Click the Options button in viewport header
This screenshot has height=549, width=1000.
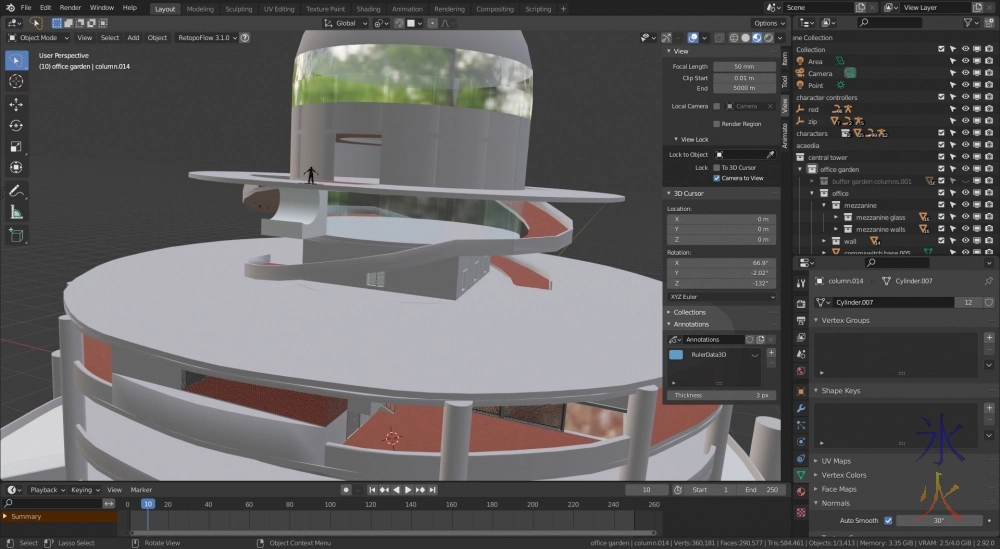click(767, 23)
